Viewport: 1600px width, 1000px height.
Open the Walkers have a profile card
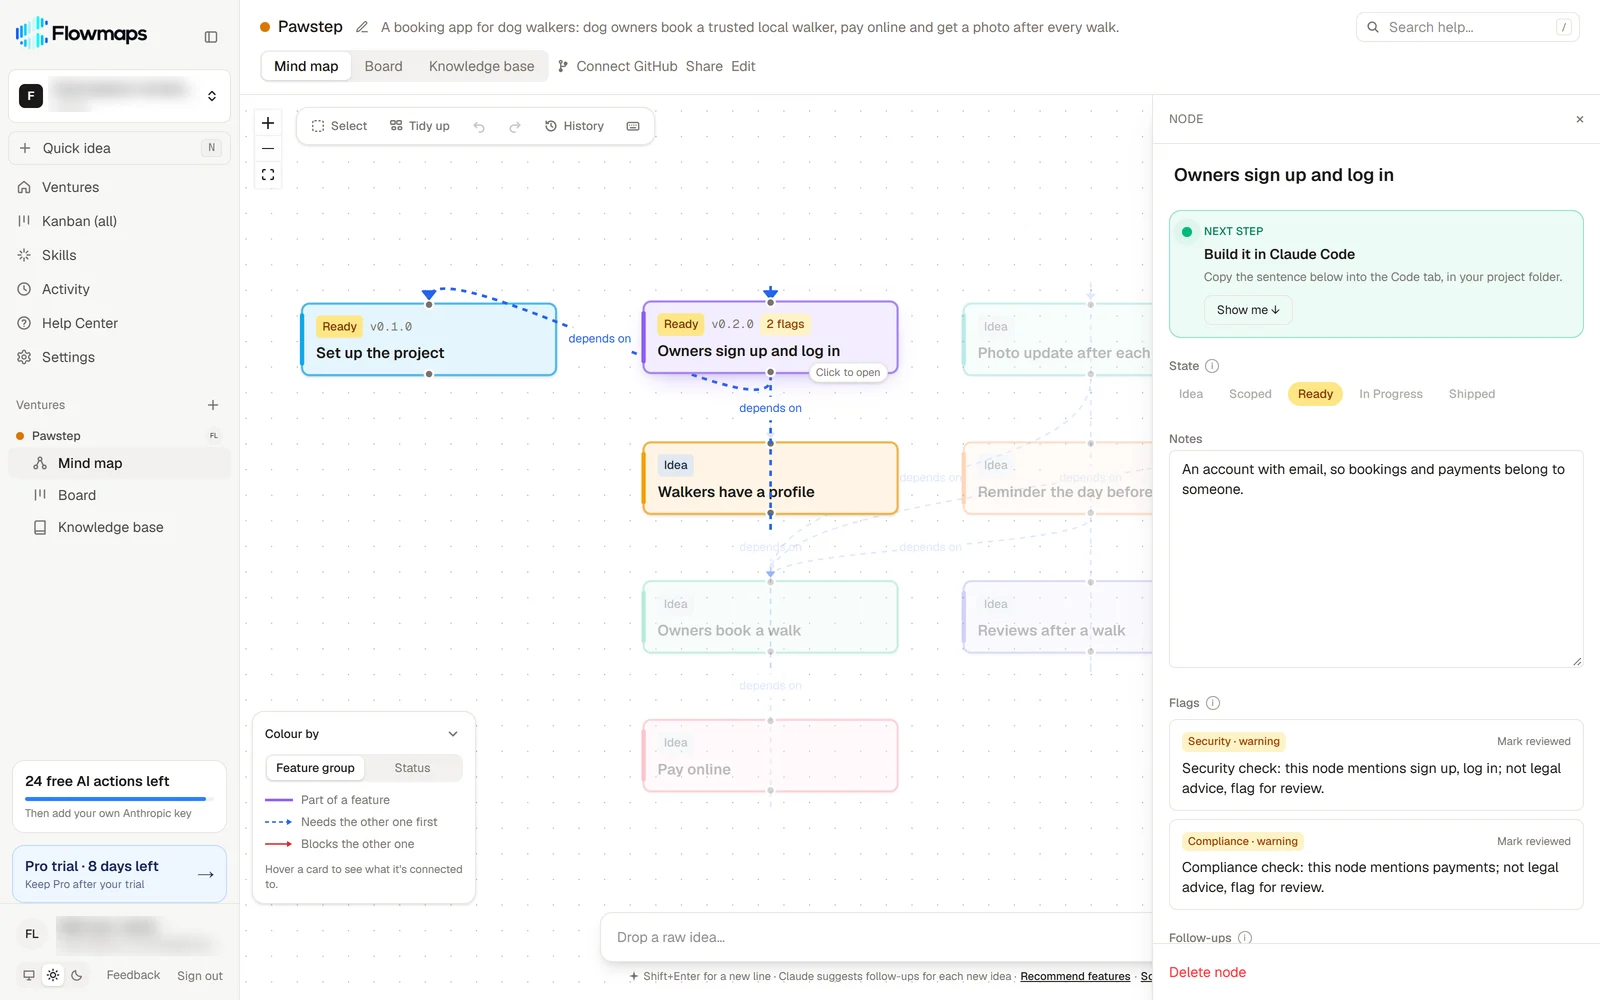(x=770, y=479)
